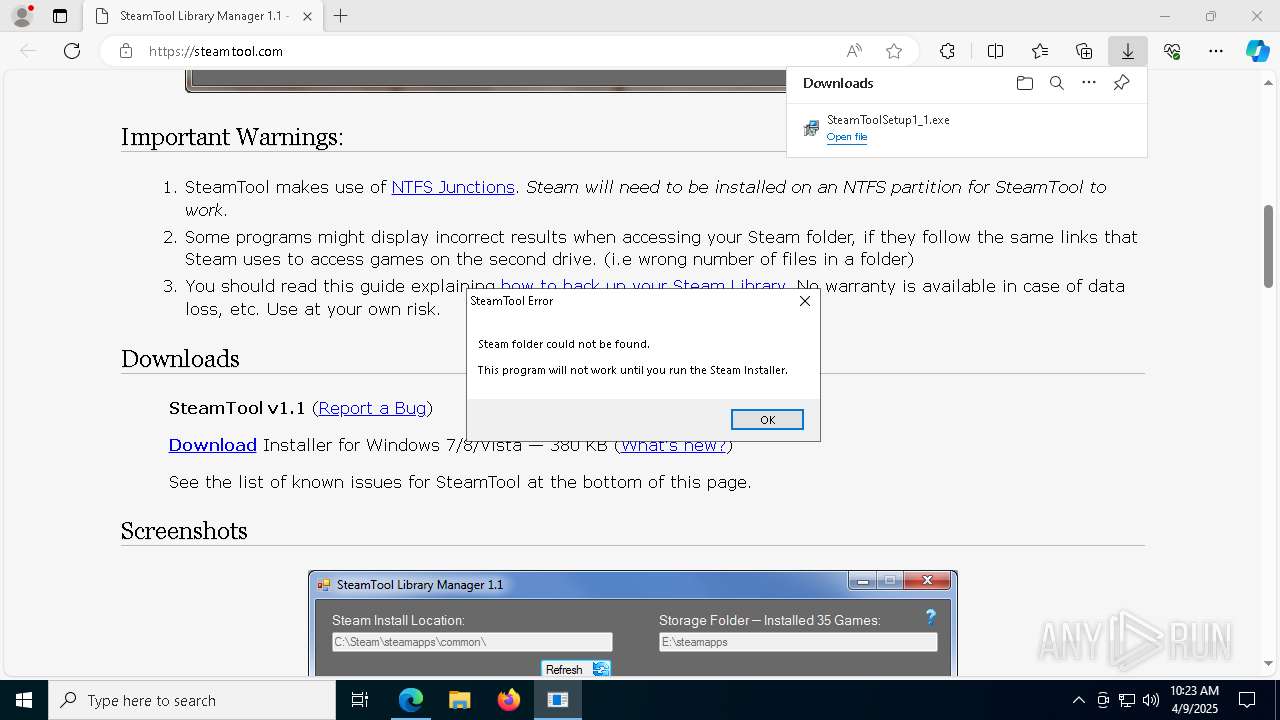Open clock showing 10:23 AM

(1194, 700)
